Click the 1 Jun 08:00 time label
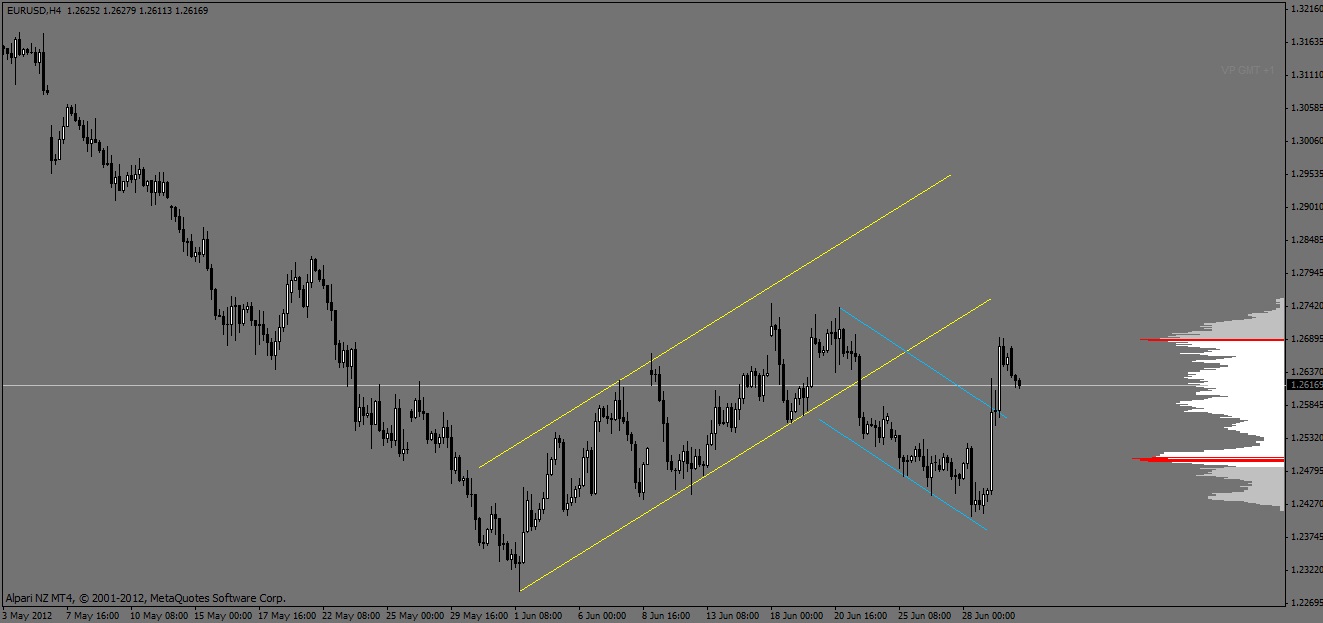This screenshot has height=623, width=1323. (x=540, y=615)
